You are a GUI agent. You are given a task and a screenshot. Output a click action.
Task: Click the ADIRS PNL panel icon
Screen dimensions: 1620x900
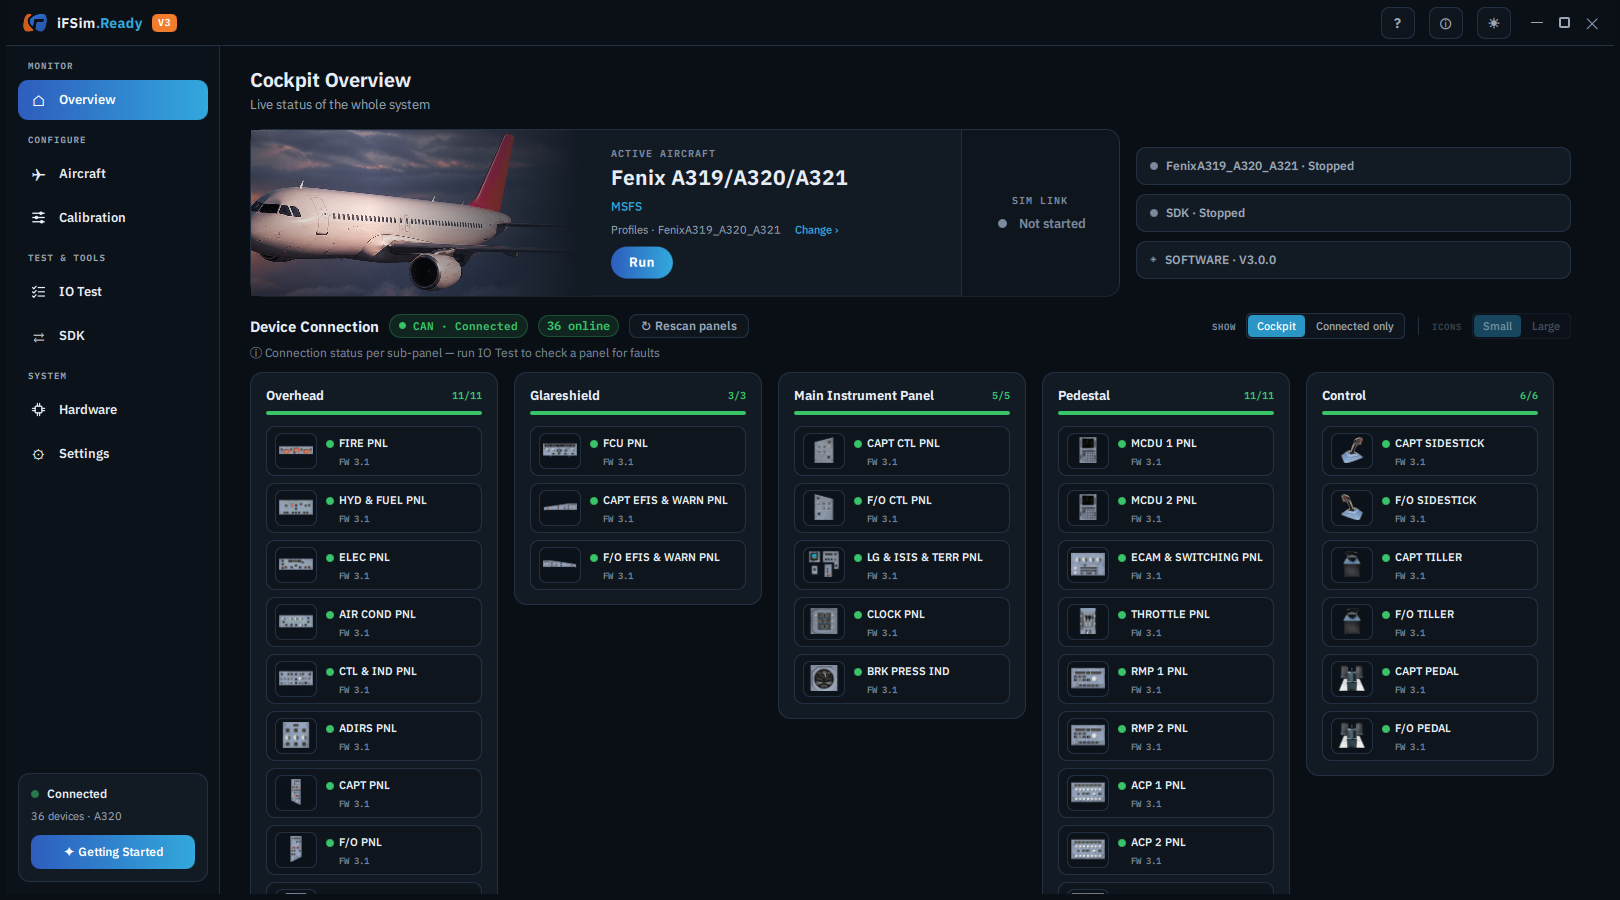pos(296,736)
